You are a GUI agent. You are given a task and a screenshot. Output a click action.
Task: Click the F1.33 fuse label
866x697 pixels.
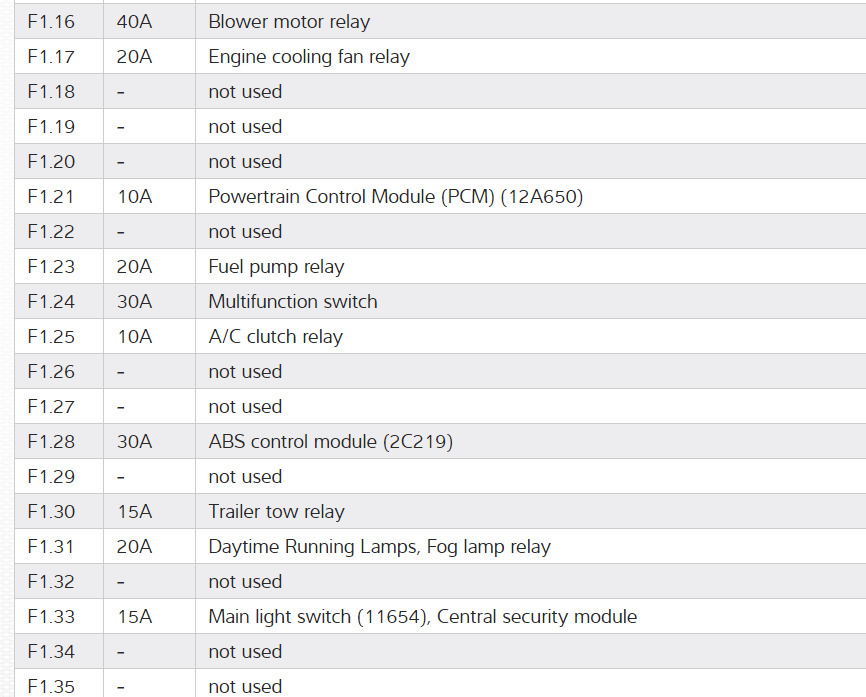(x=51, y=617)
